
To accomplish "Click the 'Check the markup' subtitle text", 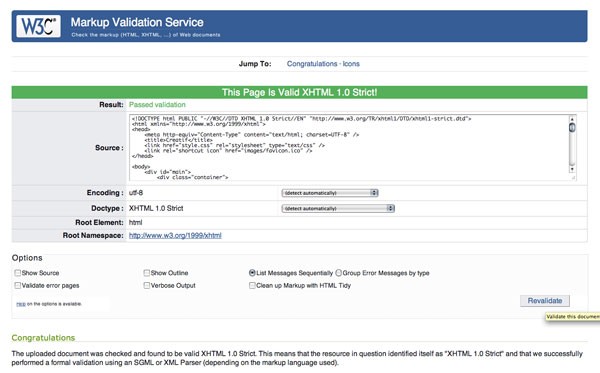I will (146, 35).
